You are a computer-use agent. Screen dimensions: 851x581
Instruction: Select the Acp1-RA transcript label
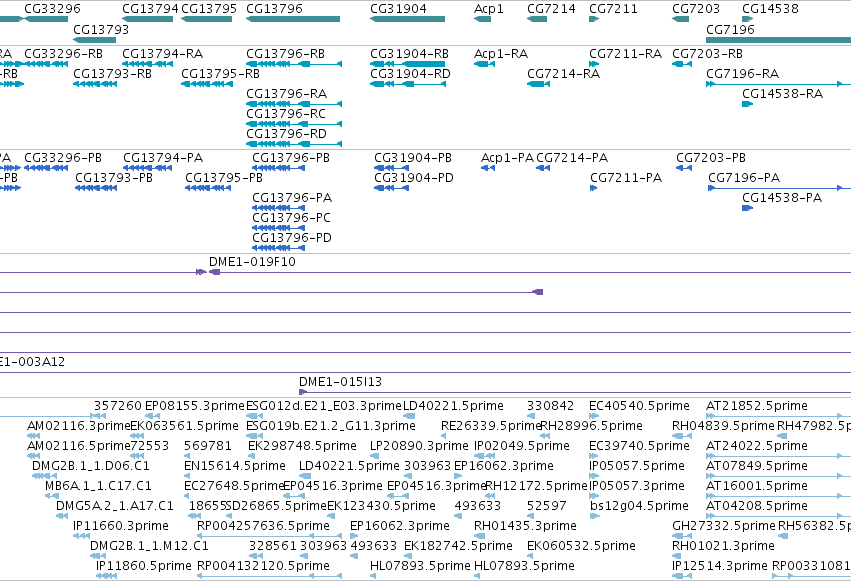[501, 54]
